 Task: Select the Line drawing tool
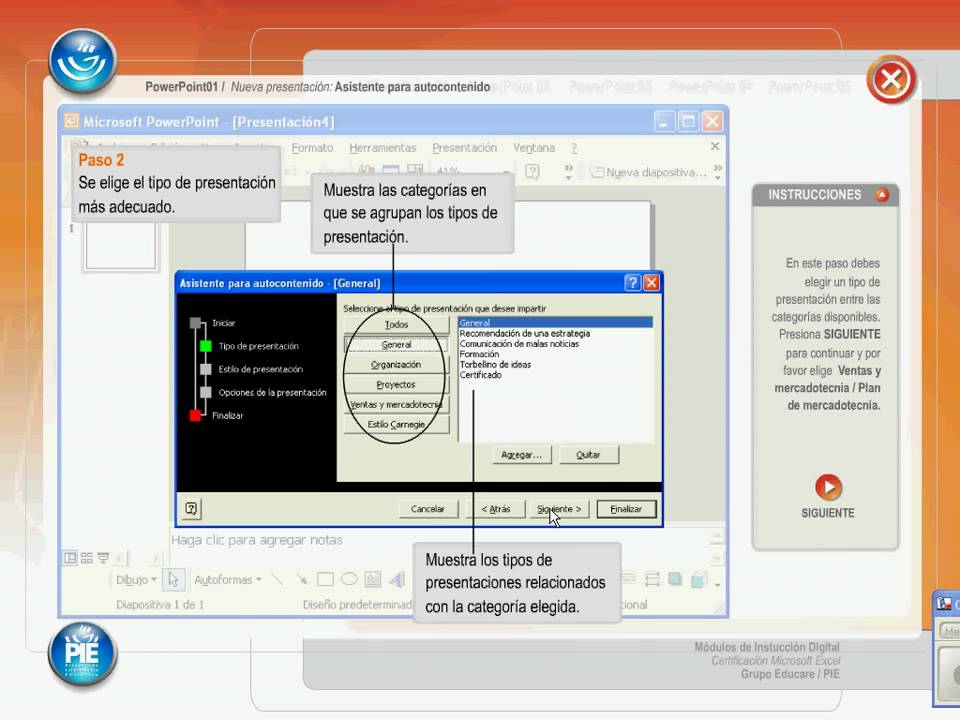click(x=277, y=579)
